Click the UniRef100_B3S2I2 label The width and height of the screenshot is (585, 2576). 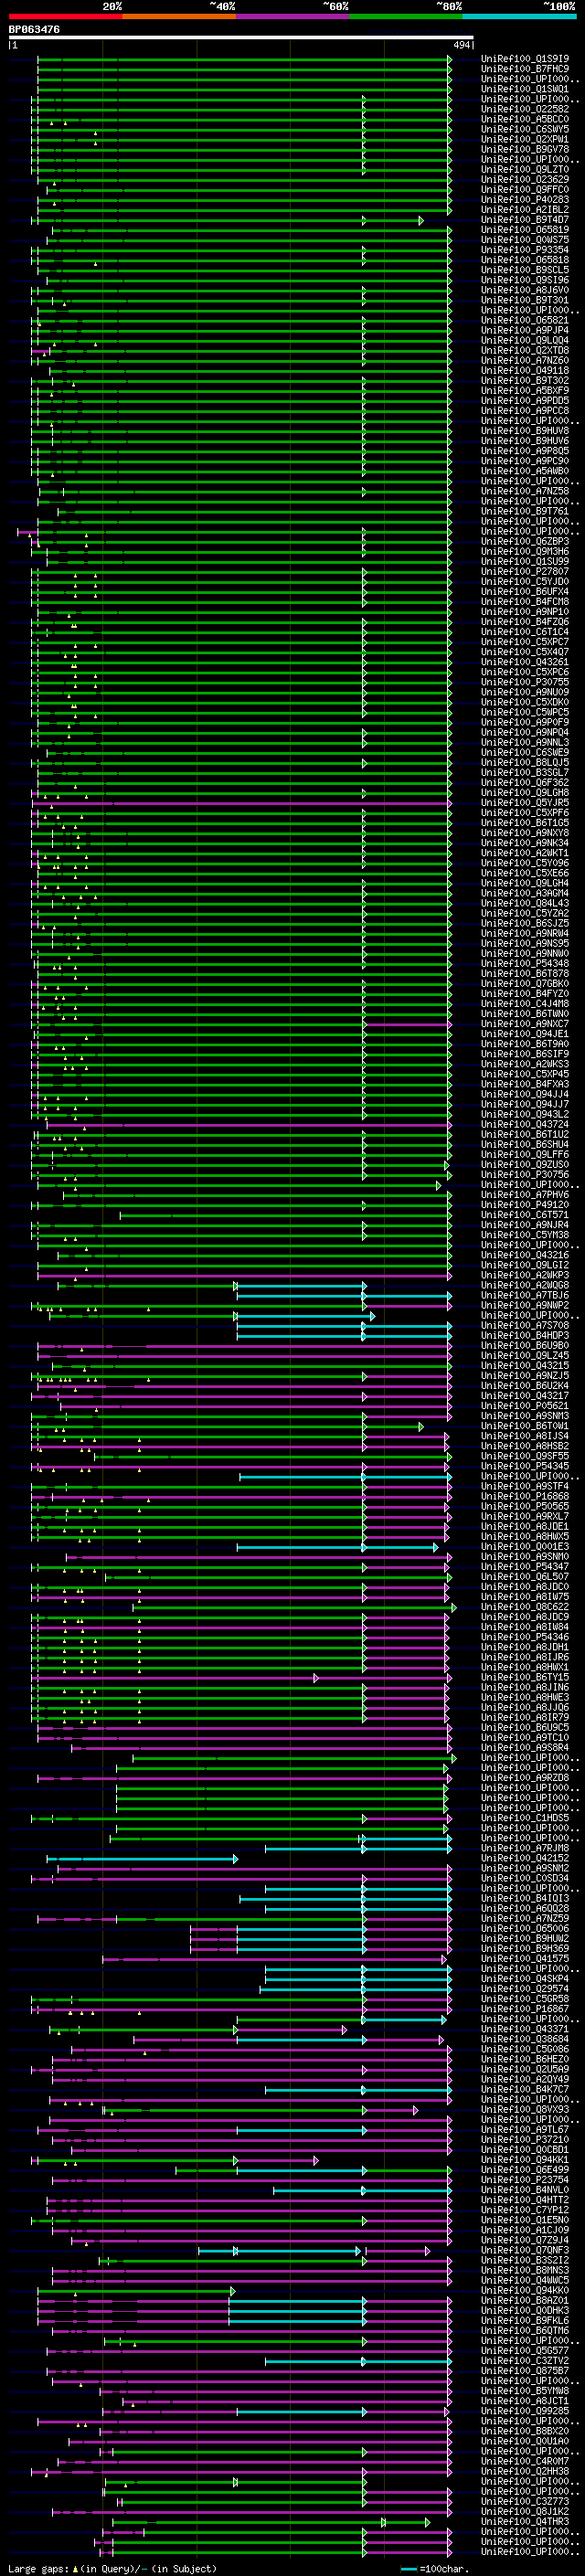525,2260
